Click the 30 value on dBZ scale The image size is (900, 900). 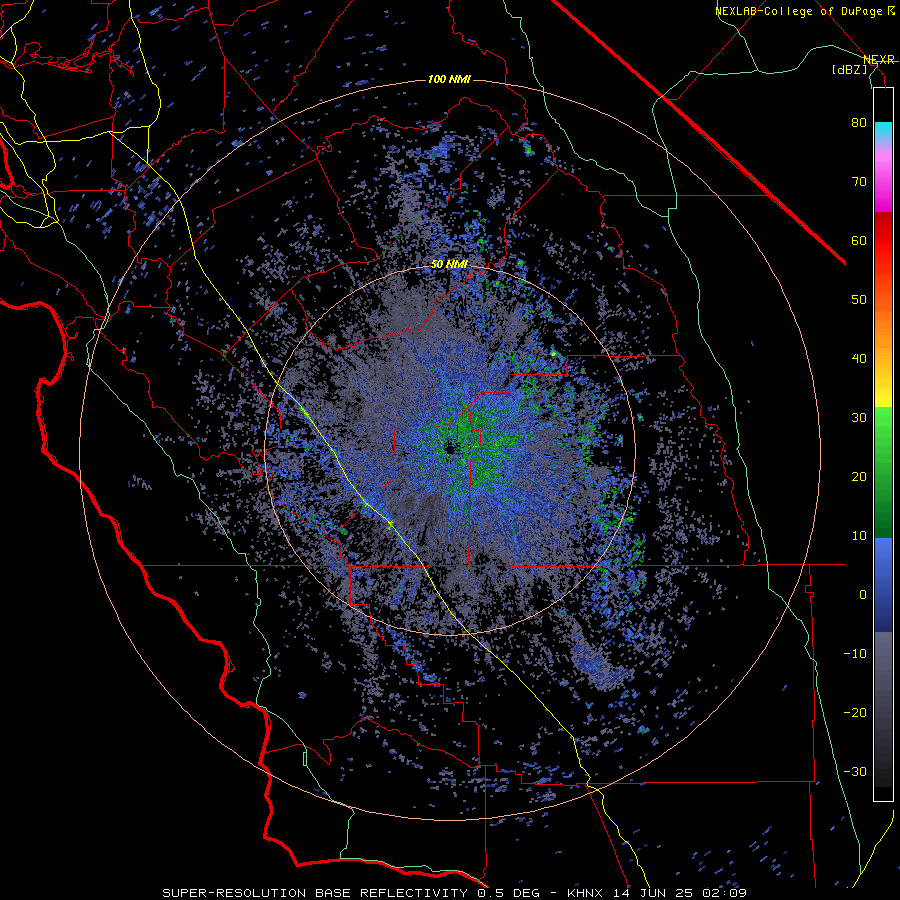(859, 418)
